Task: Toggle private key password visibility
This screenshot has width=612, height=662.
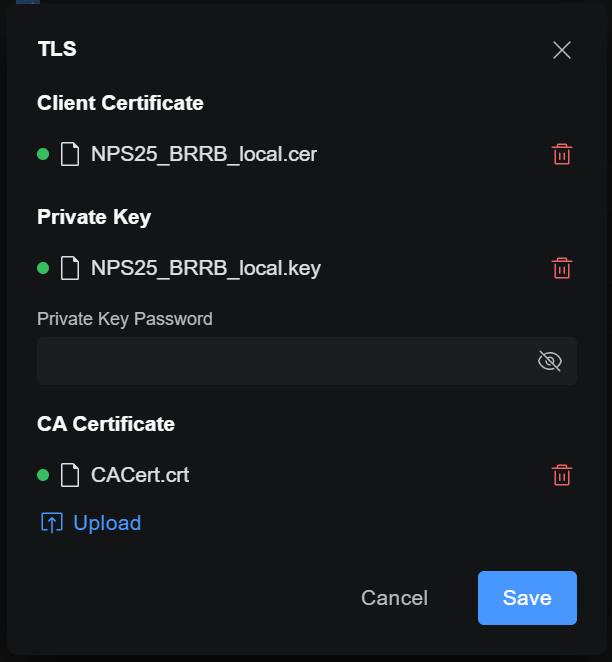Action: pyautogui.click(x=550, y=361)
